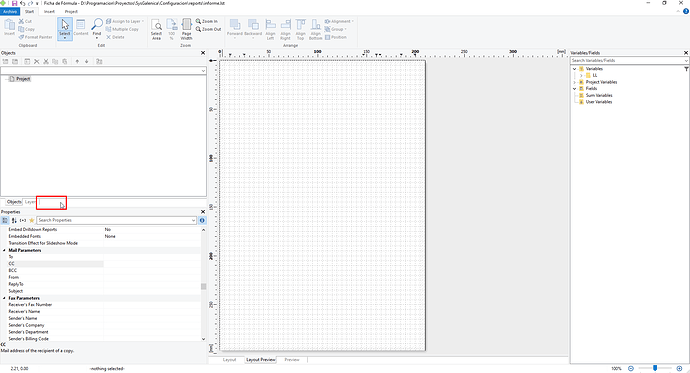
Task: Click the Zoom Out icon
Action: [x=208, y=29]
